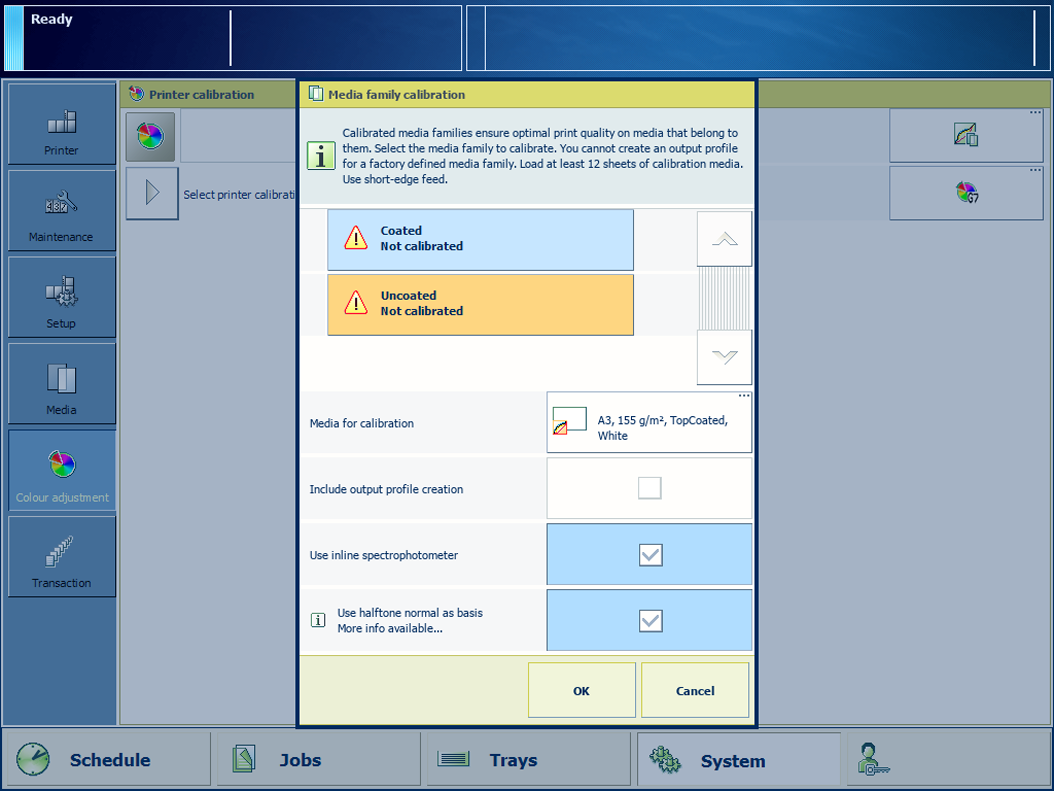Select the Colour adjustment section
The height and width of the screenshot is (791, 1054).
click(x=61, y=471)
